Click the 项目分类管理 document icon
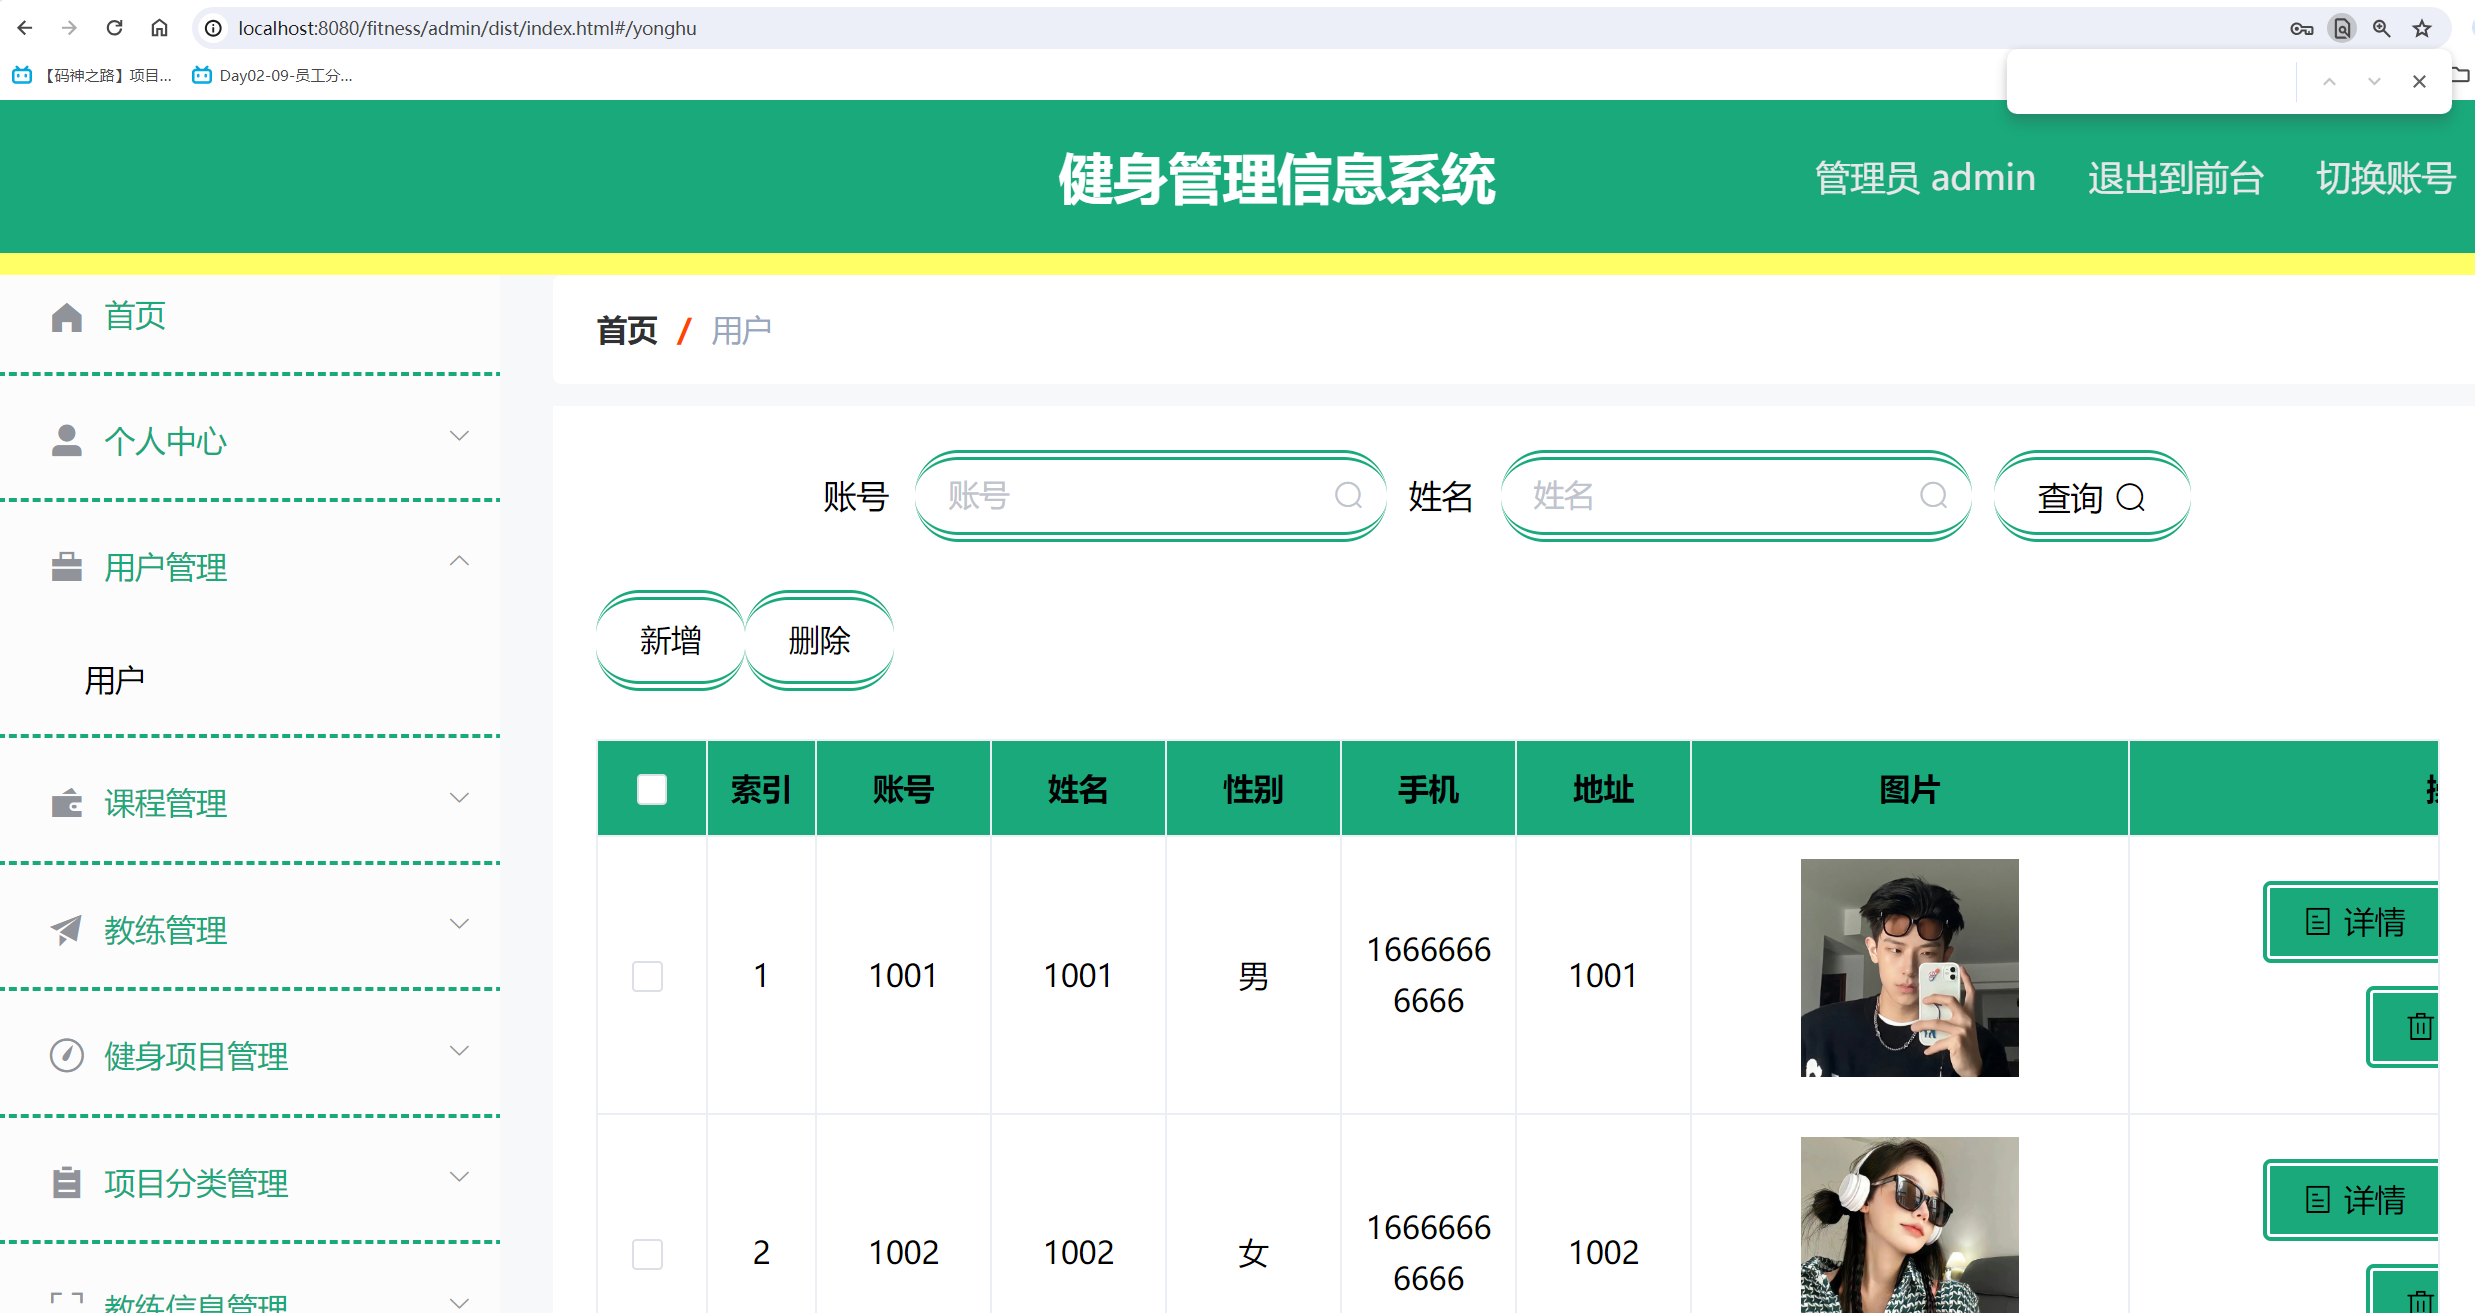The image size is (2475, 1313). pos(66,1182)
